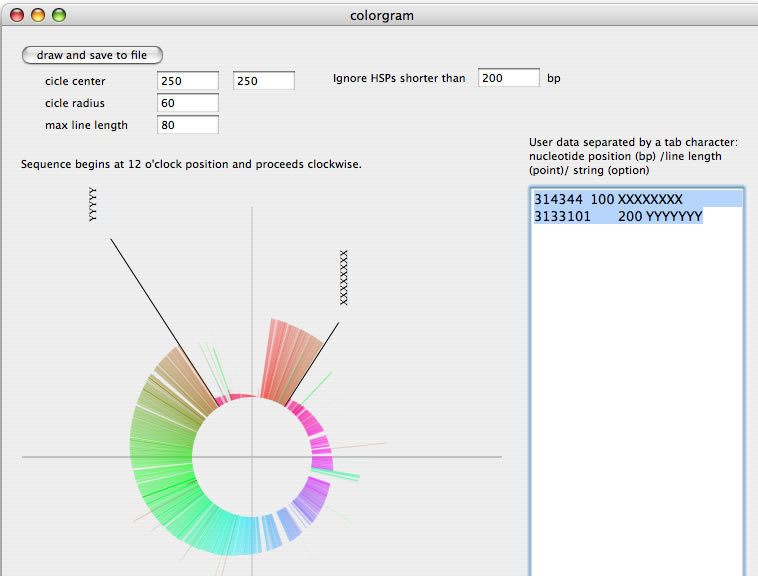Select the cicle radius field showing 60
This screenshot has height=576, width=758.
coord(188,103)
